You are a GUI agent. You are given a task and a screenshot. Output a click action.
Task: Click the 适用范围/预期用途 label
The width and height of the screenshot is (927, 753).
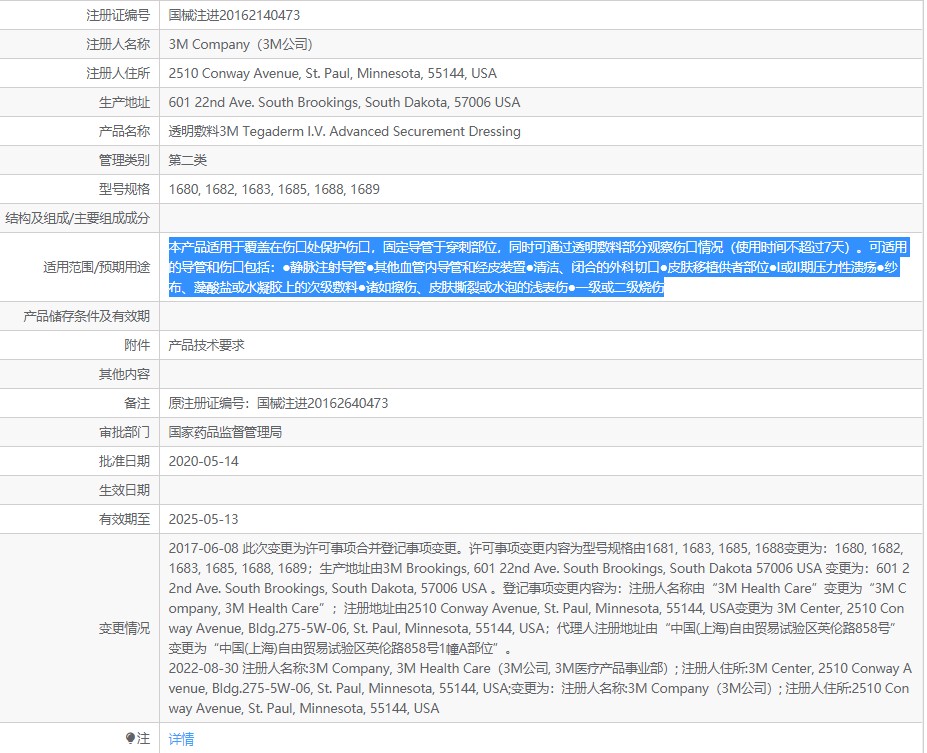pos(96,267)
